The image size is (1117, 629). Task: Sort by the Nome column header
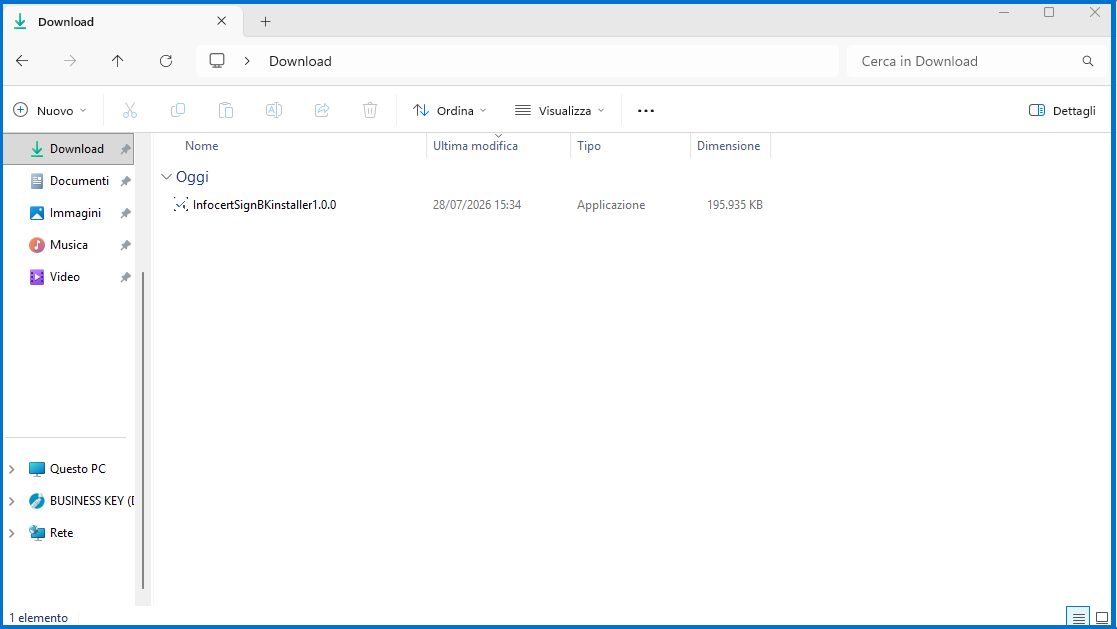[202, 146]
